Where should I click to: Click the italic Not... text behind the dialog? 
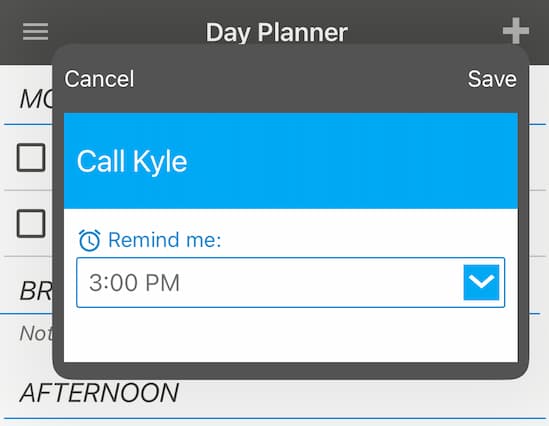36,333
